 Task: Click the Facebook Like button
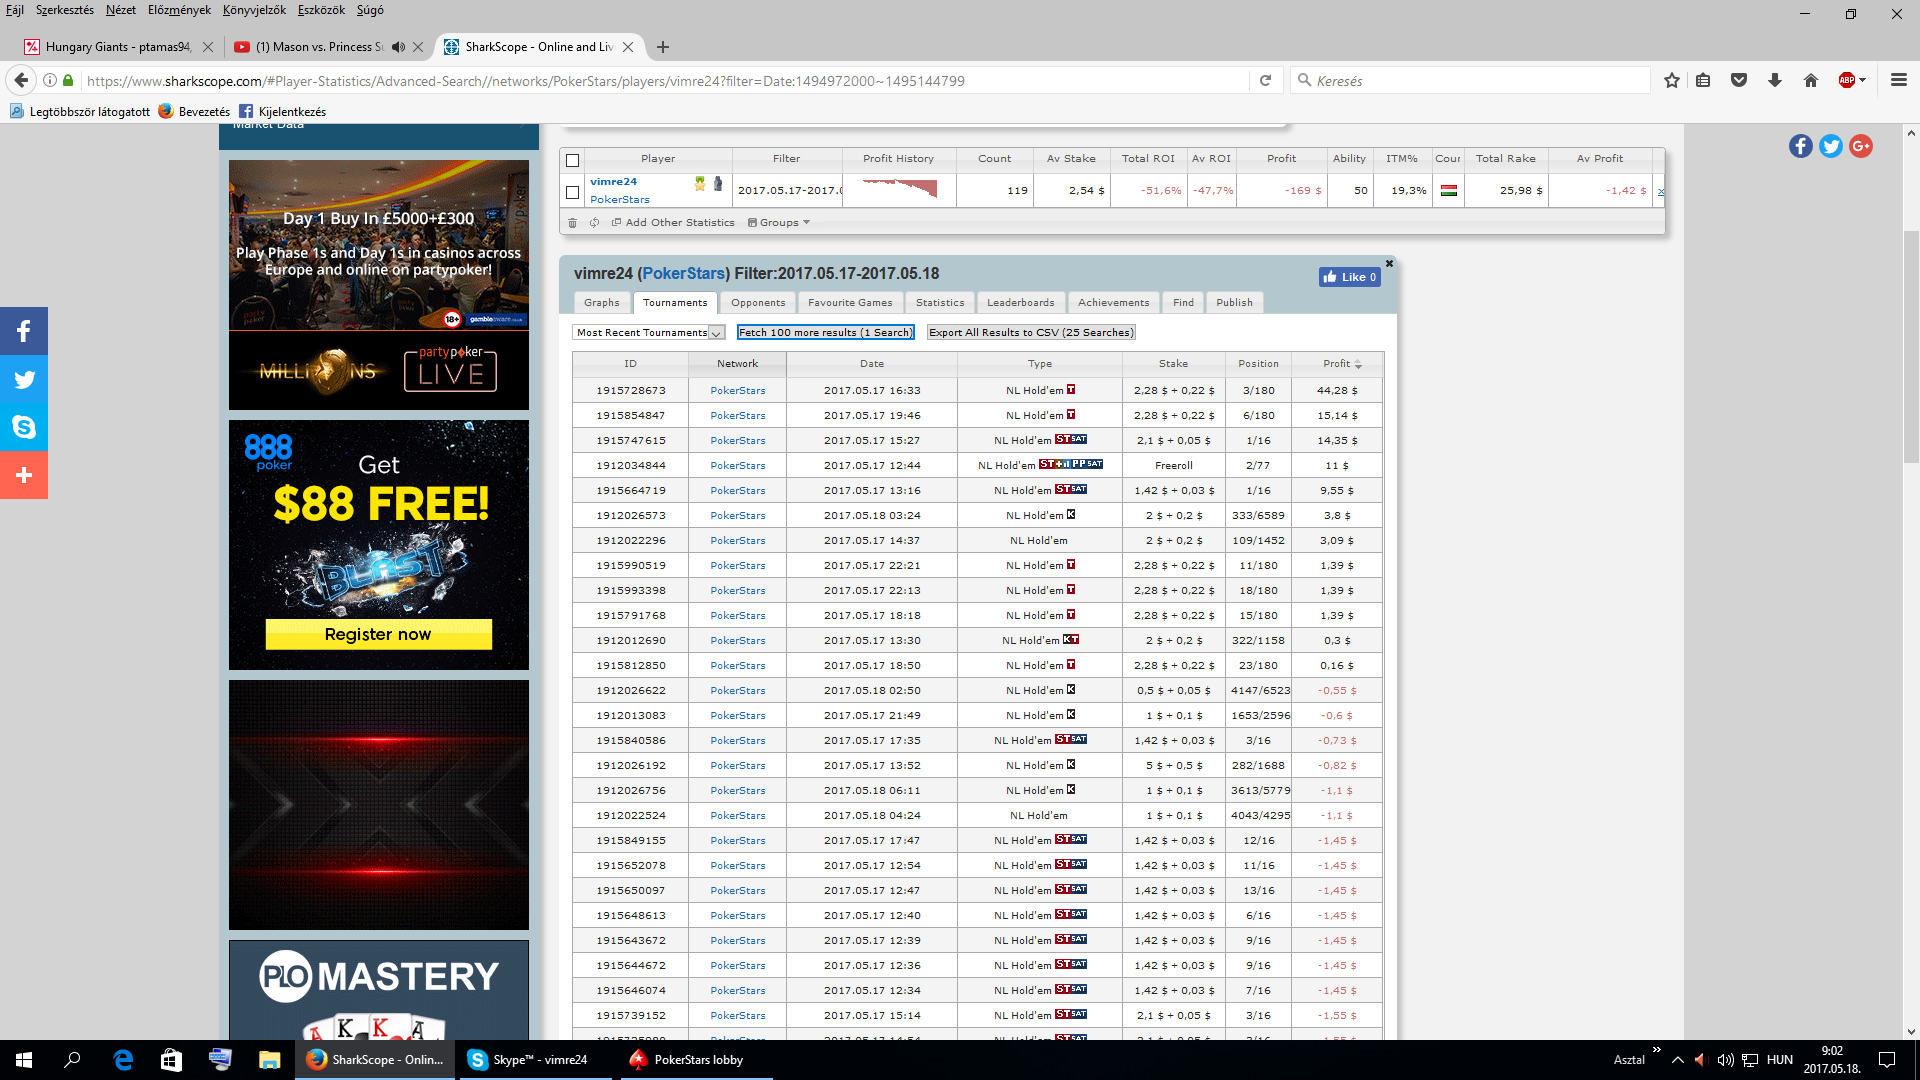1349,277
